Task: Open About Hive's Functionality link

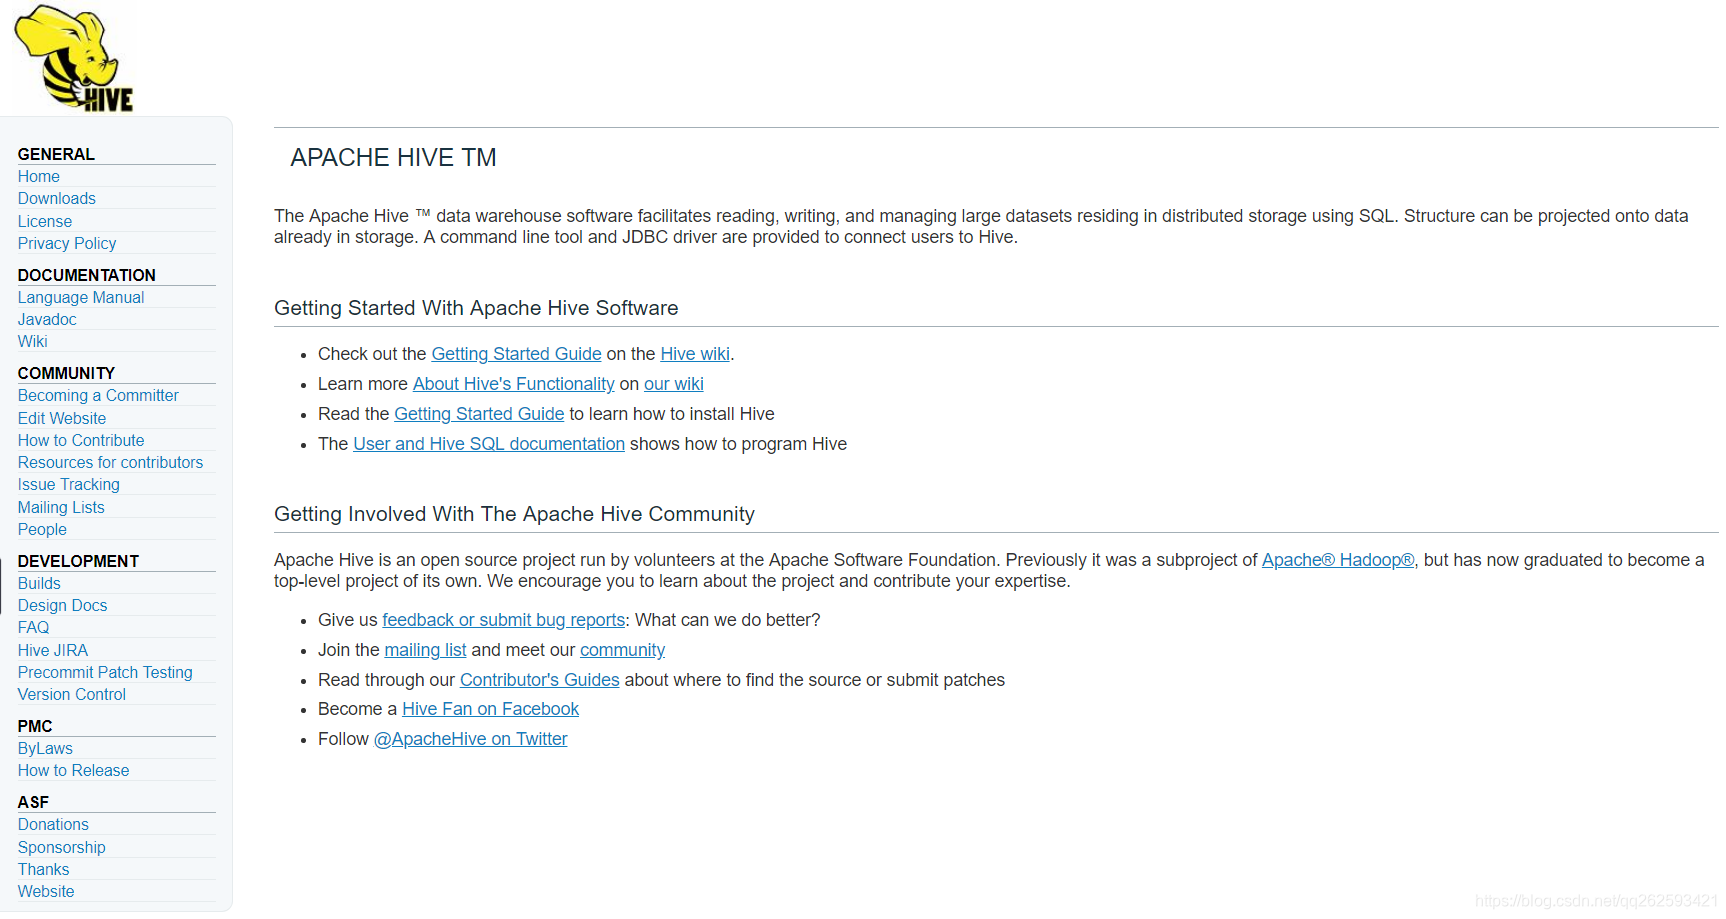Action: [514, 384]
